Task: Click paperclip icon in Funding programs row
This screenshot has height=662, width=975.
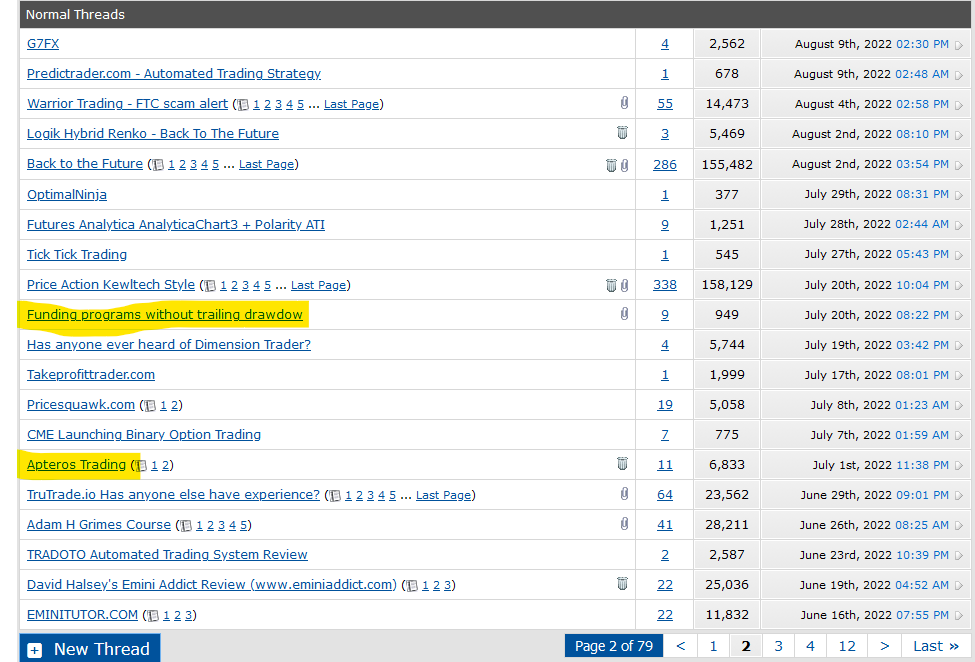Action: 624,314
